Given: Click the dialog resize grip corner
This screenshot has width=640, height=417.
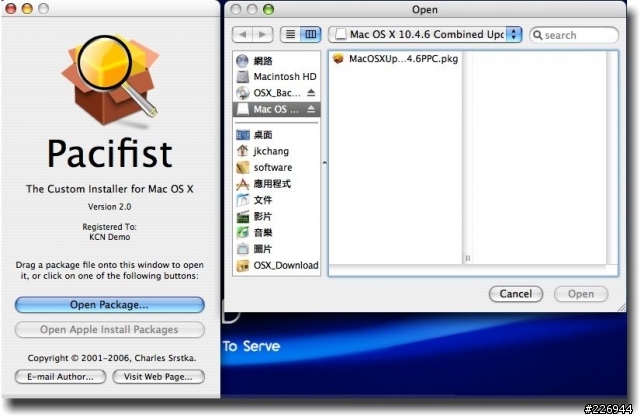Looking at the screenshot, I should (621, 307).
